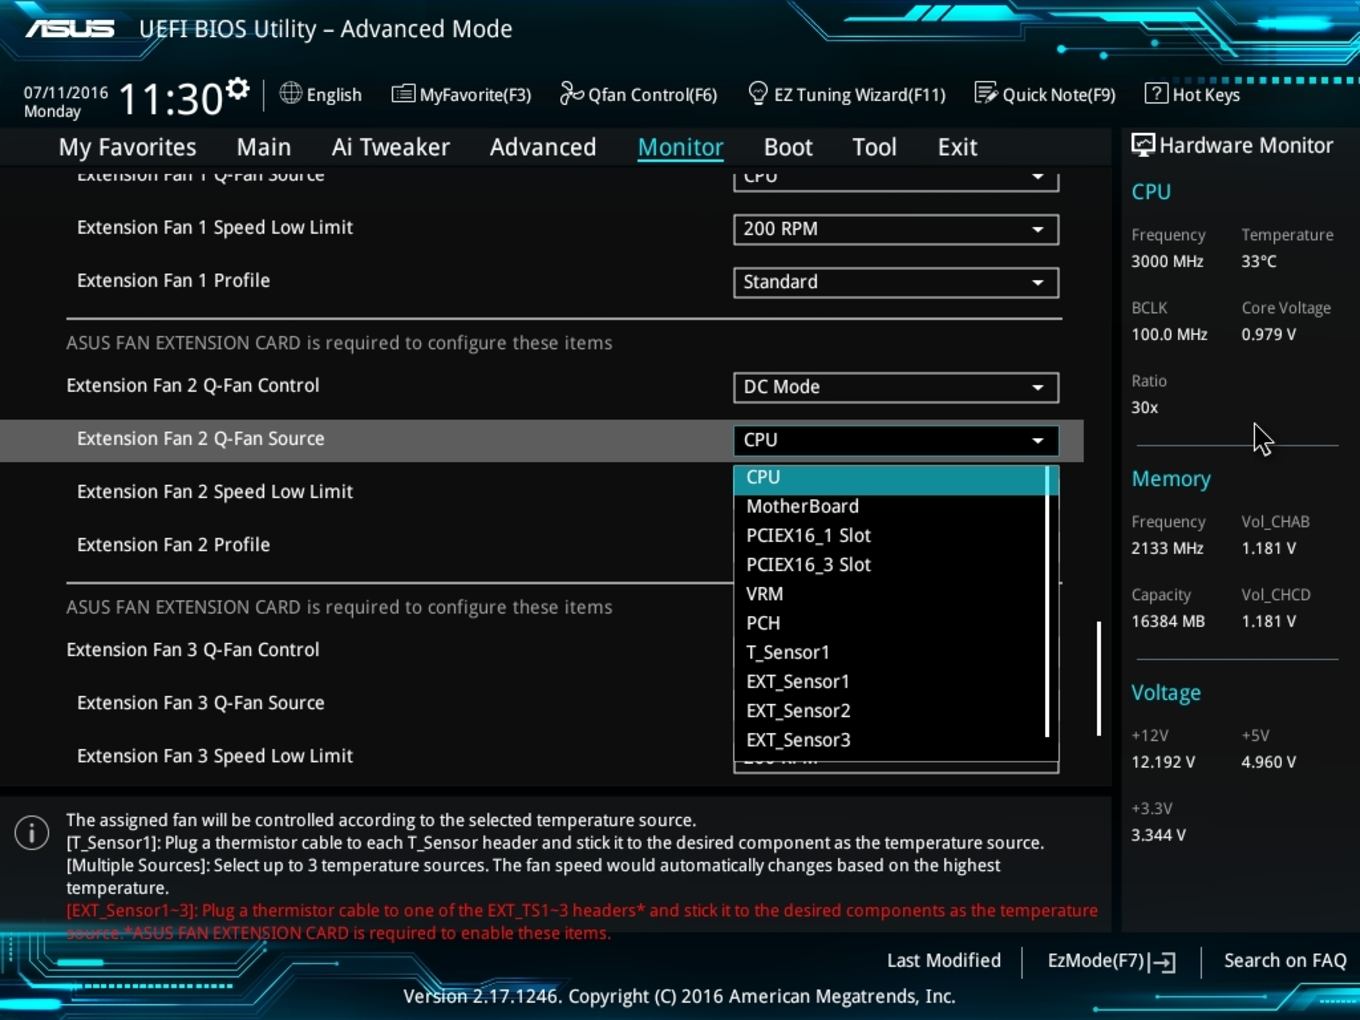This screenshot has height=1020, width=1360.
Task: Select the Monitor tab
Action: point(681,147)
